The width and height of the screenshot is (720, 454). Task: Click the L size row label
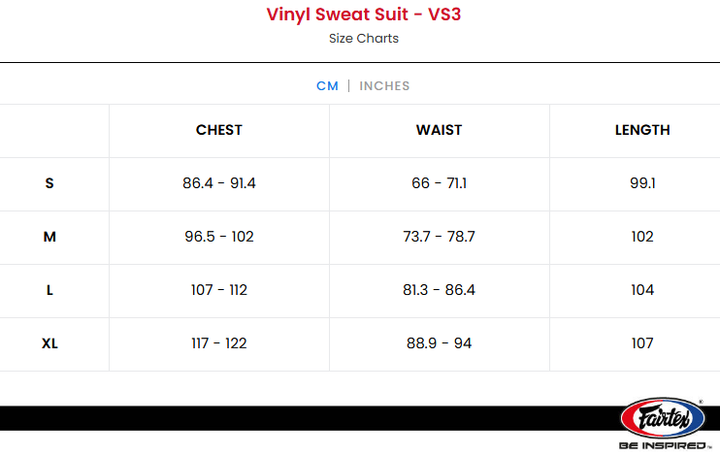[x=50, y=290]
